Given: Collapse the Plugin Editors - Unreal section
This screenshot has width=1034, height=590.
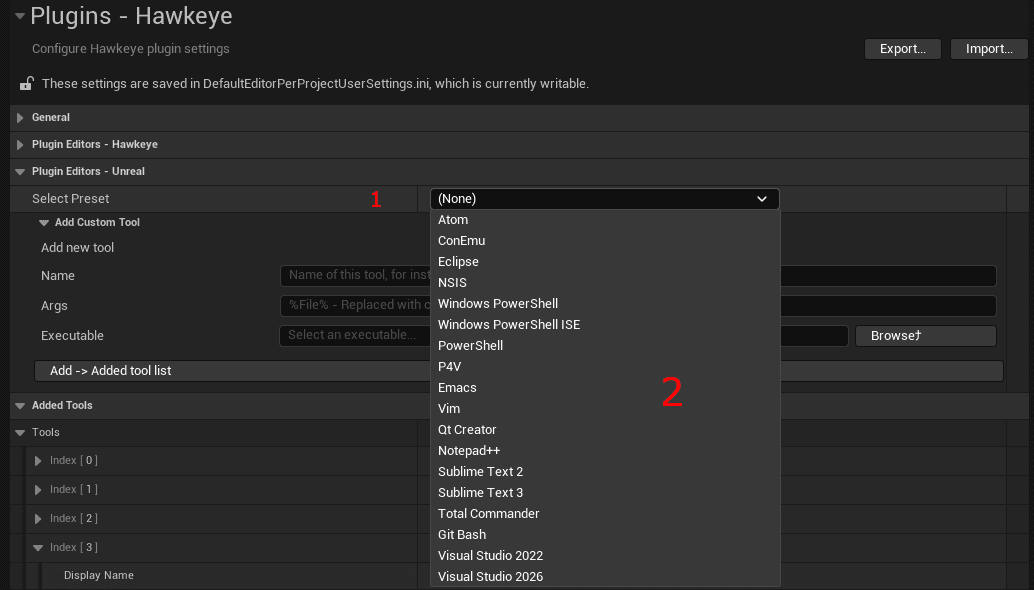Looking at the screenshot, I should (x=18, y=171).
